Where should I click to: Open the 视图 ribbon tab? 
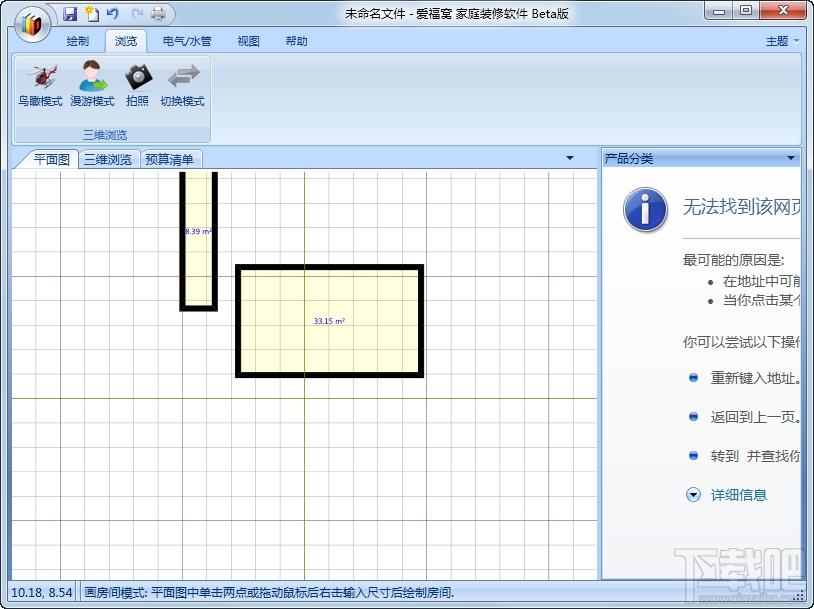[x=248, y=41]
